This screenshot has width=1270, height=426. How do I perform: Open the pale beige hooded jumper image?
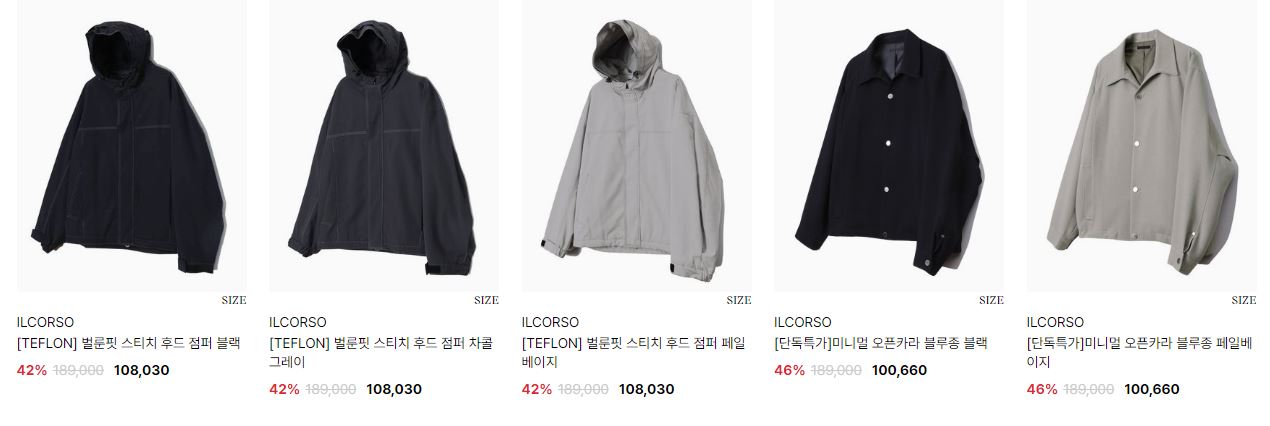637,146
